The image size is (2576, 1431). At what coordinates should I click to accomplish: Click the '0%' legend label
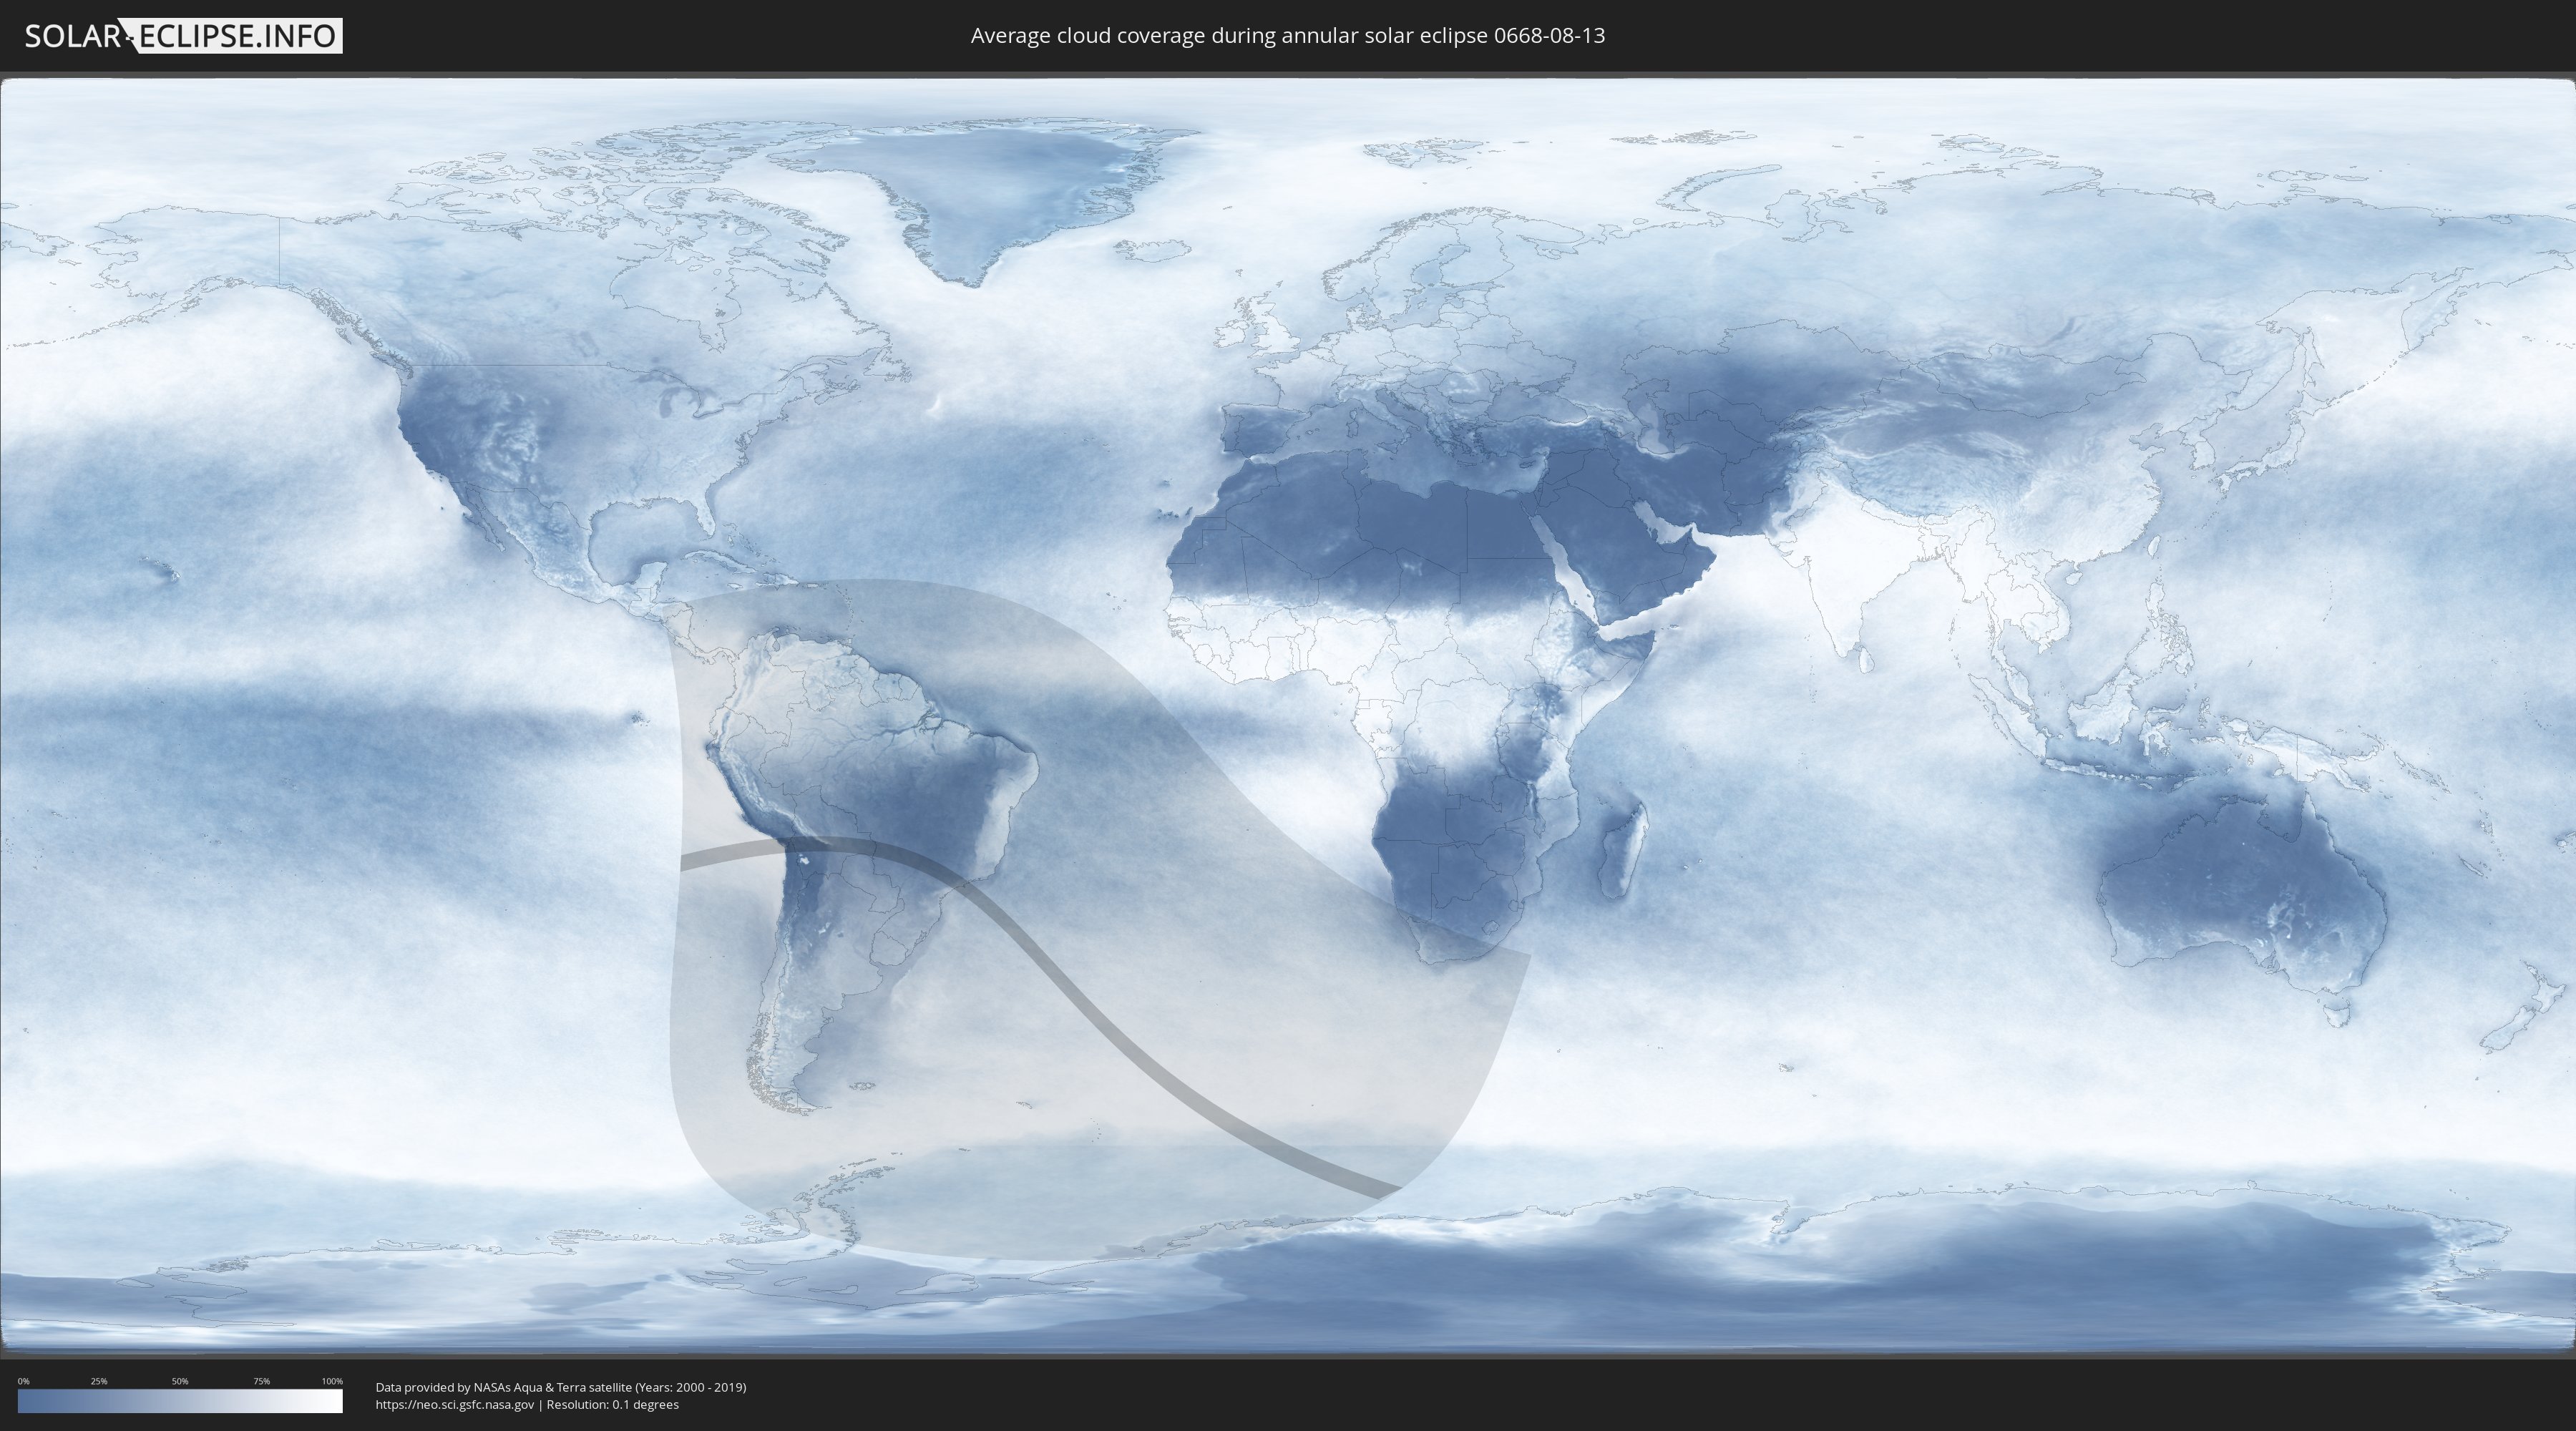pyautogui.click(x=23, y=1381)
